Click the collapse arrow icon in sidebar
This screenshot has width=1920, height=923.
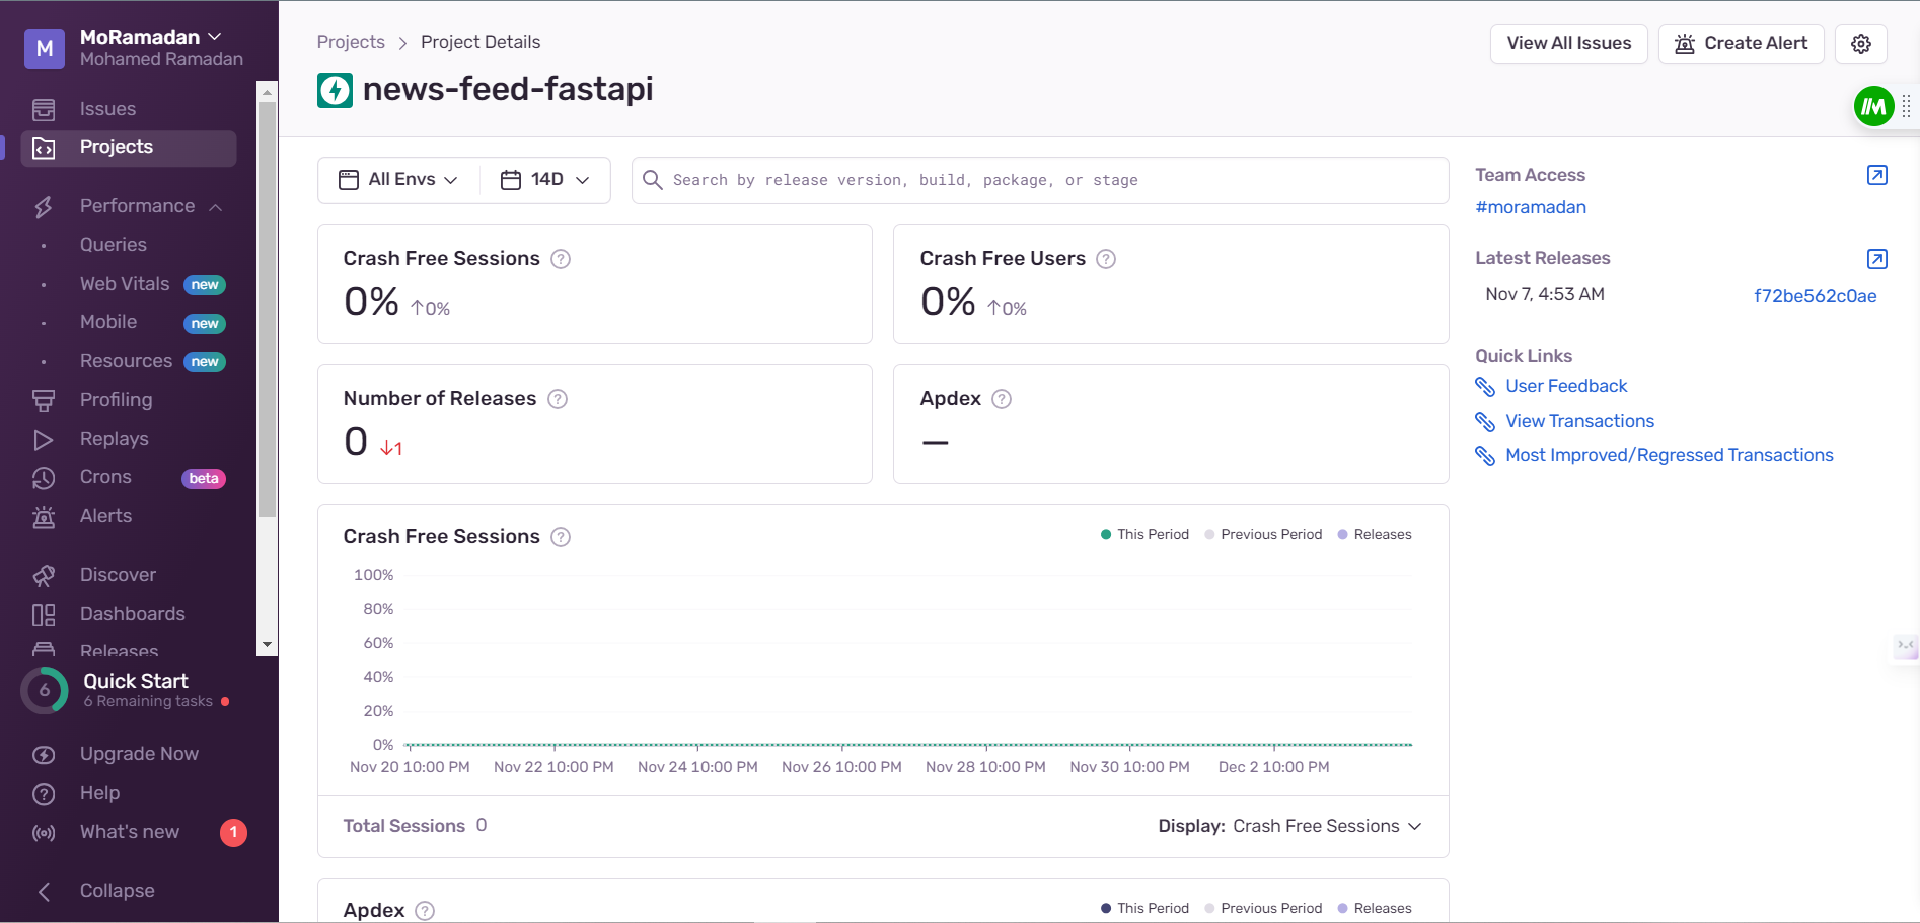44,892
